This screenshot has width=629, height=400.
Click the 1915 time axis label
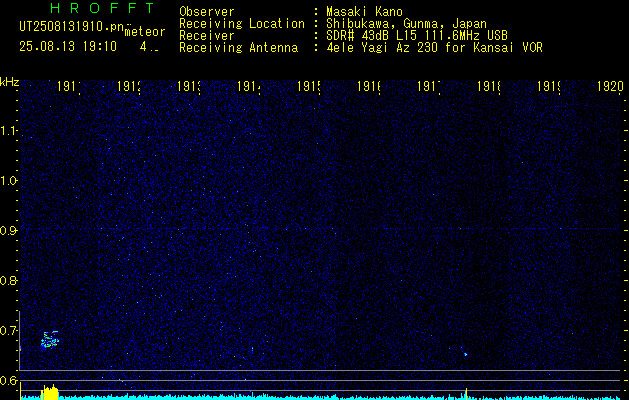[309, 87]
